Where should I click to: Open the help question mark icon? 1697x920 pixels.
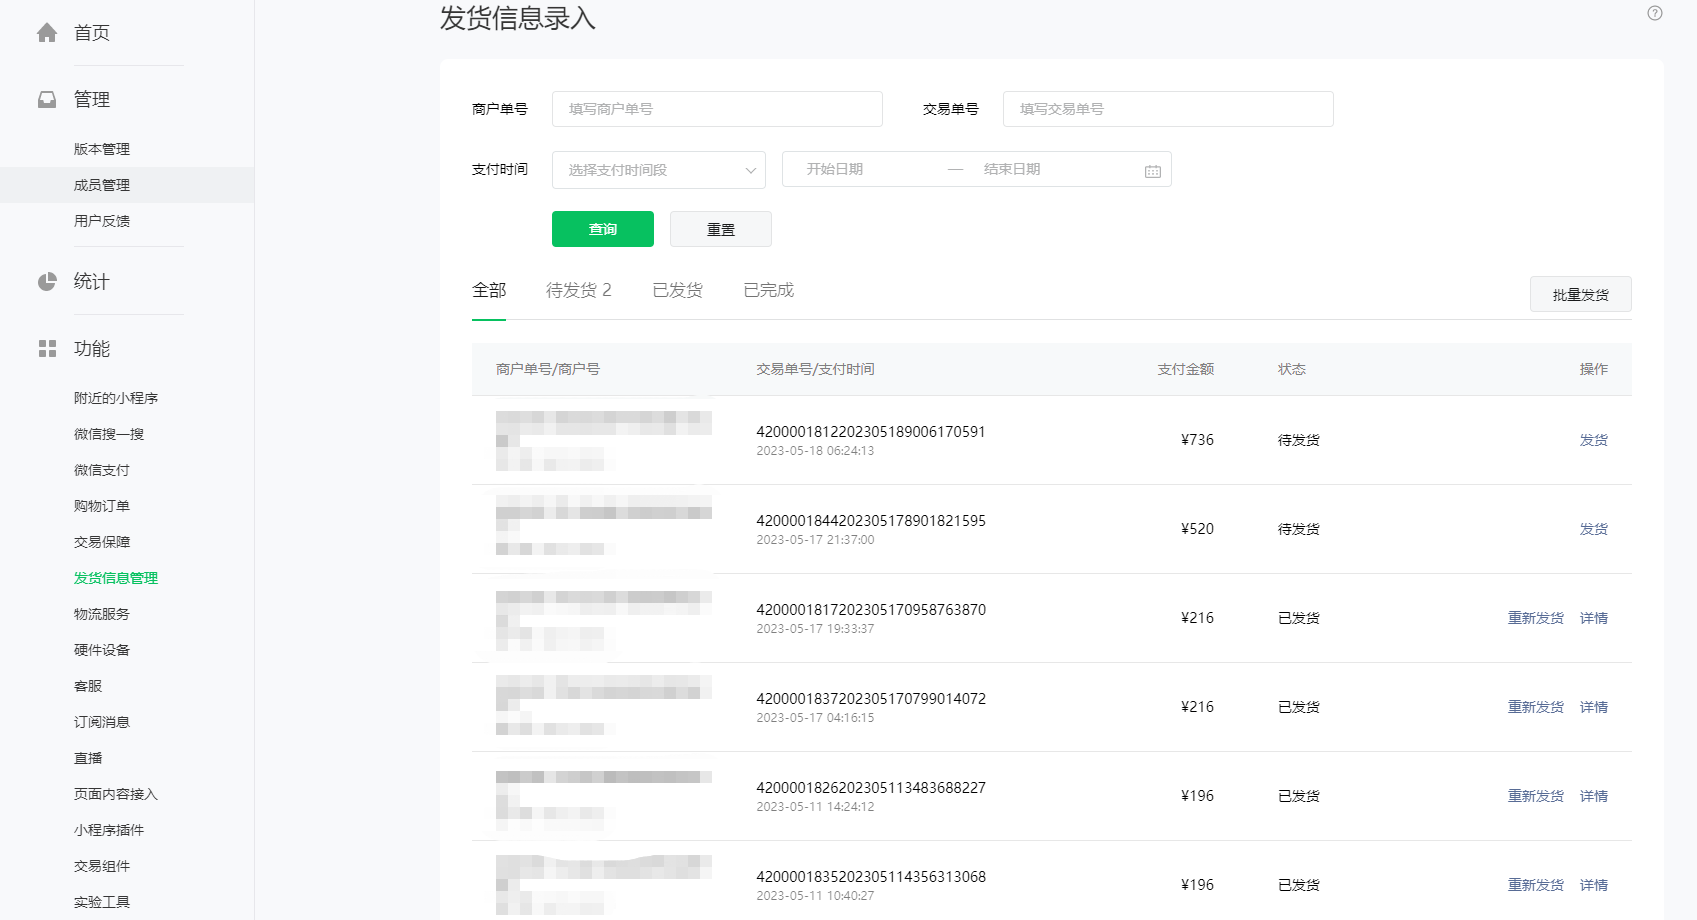click(1655, 13)
